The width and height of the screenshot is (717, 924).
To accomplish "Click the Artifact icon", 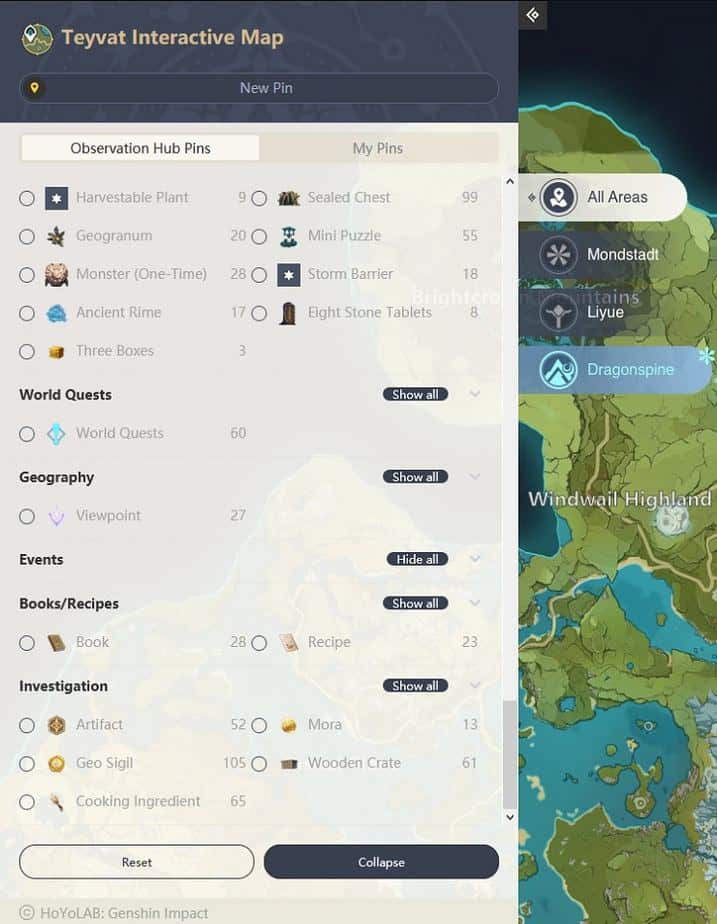I will click(57, 725).
